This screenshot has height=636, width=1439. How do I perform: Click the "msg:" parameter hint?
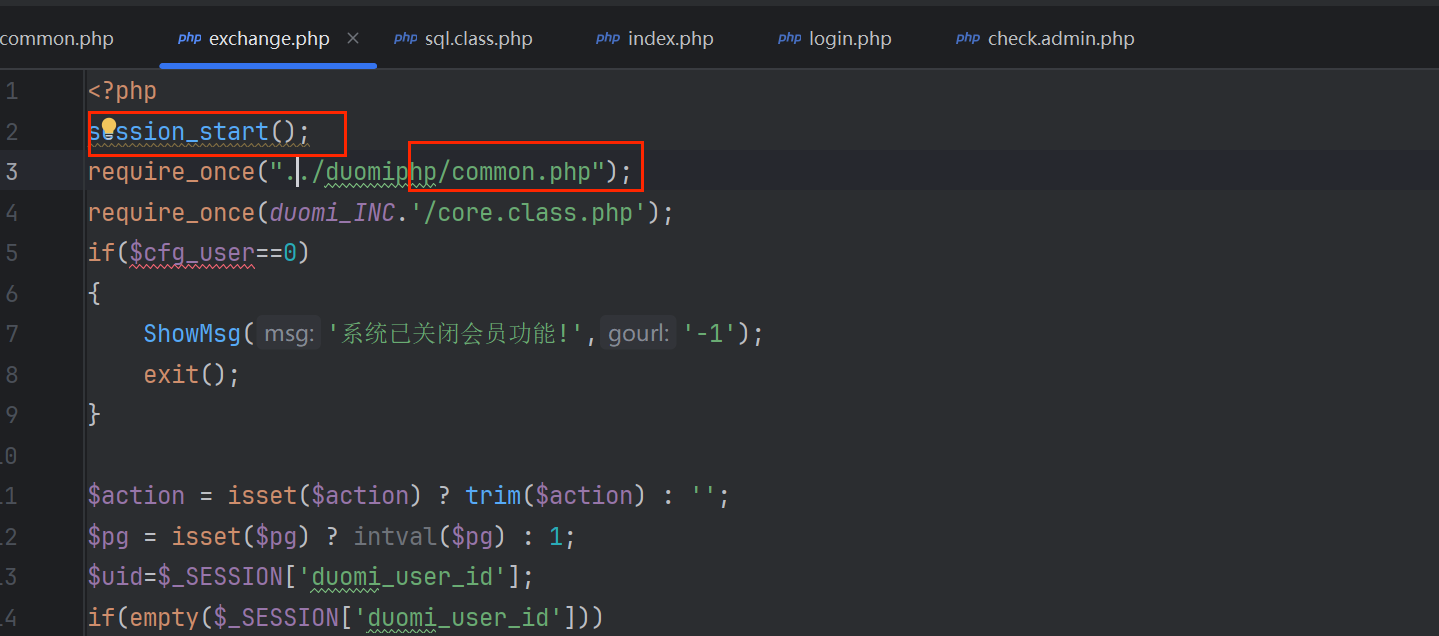click(288, 333)
